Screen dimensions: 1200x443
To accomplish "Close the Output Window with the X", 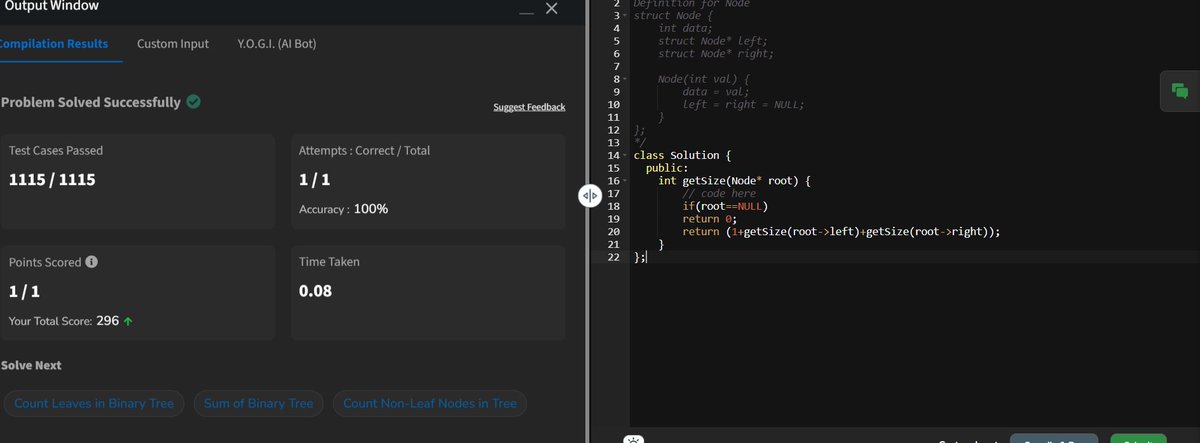I will pos(551,9).
